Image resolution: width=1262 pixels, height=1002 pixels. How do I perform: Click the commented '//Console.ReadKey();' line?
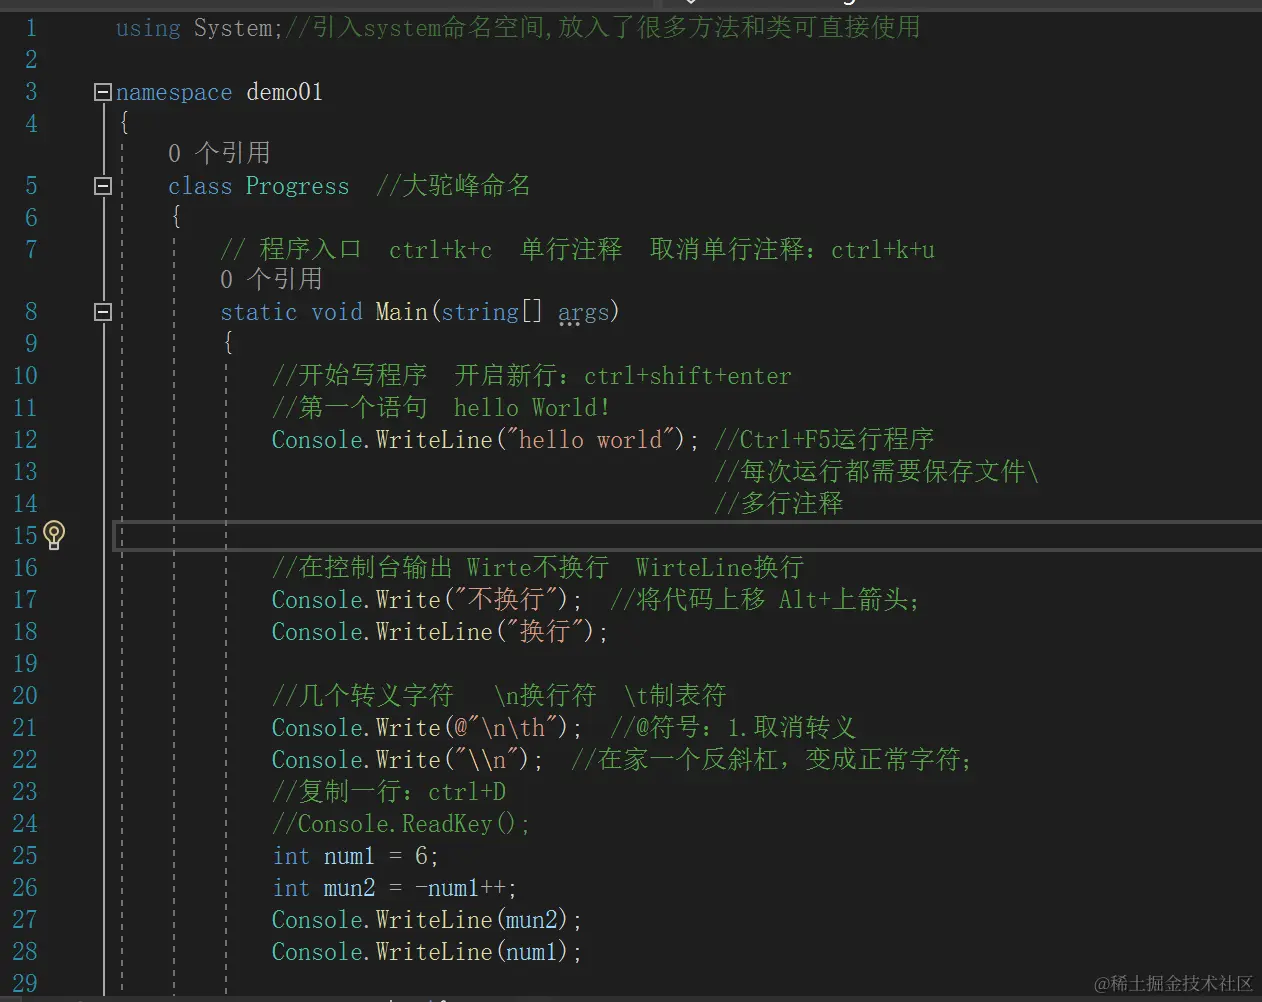click(401, 824)
